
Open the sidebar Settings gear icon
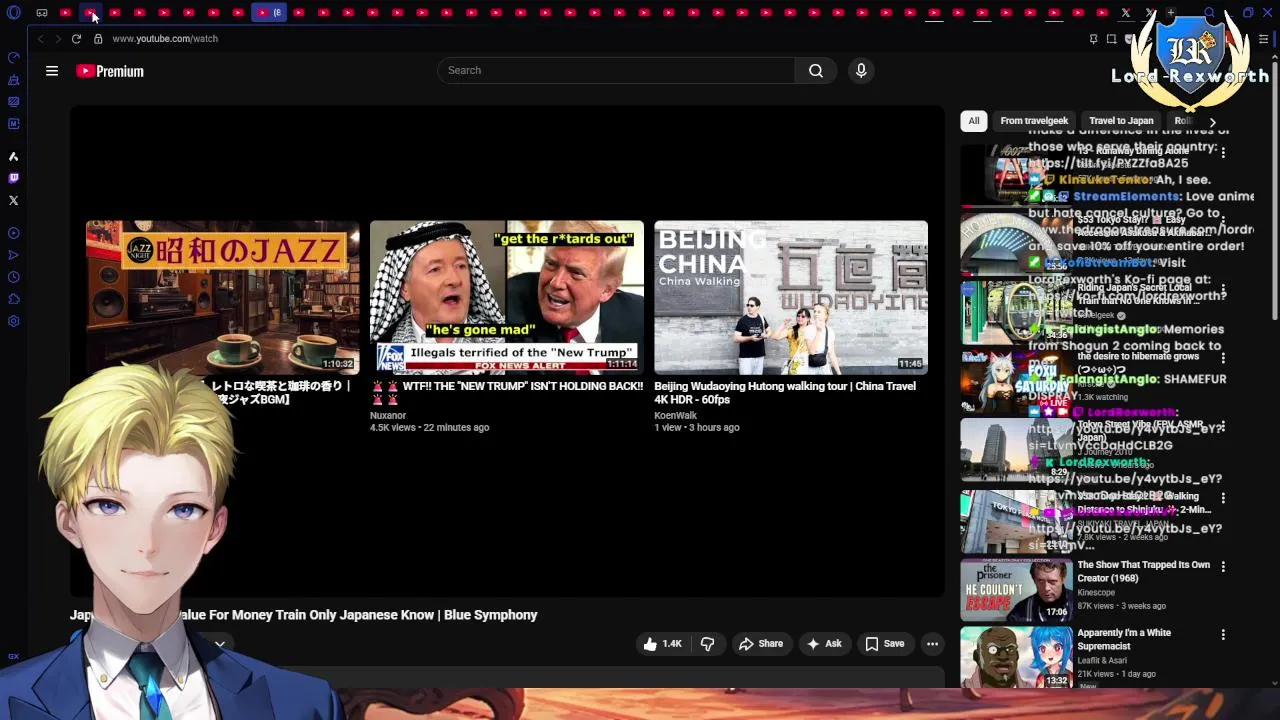14,321
